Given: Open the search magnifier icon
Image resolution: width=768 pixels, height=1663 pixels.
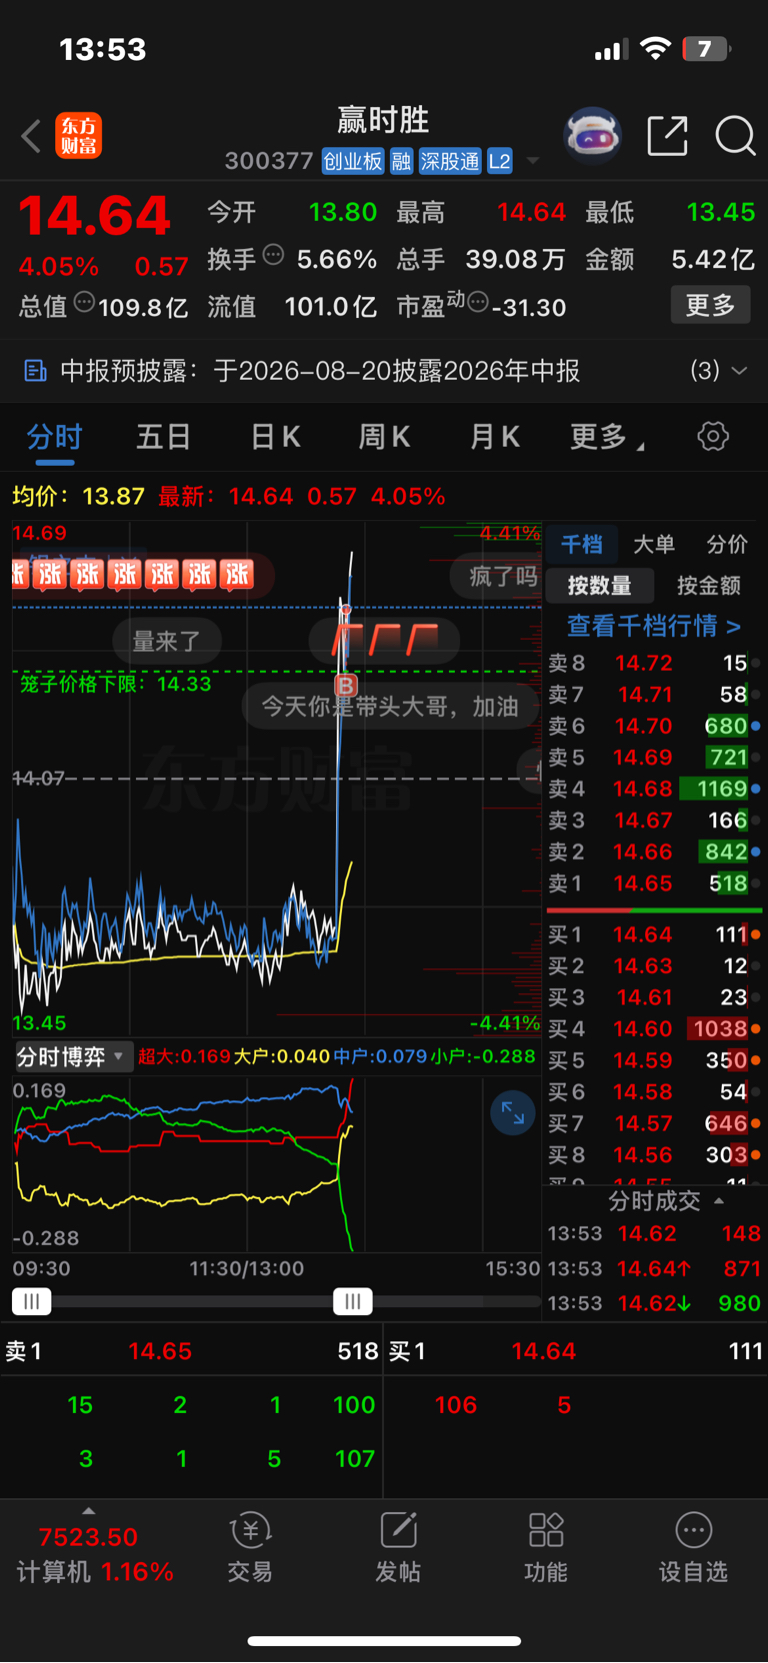Looking at the screenshot, I should pyautogui.click(x=735, y=135).
